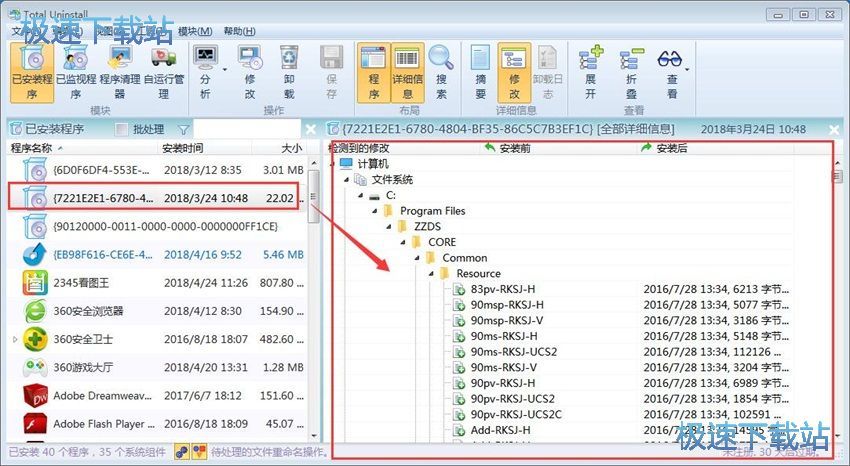The image size is (850, 466).
Task: Open the 分析 dropdown arrow
Action: [x=225, y=69]
